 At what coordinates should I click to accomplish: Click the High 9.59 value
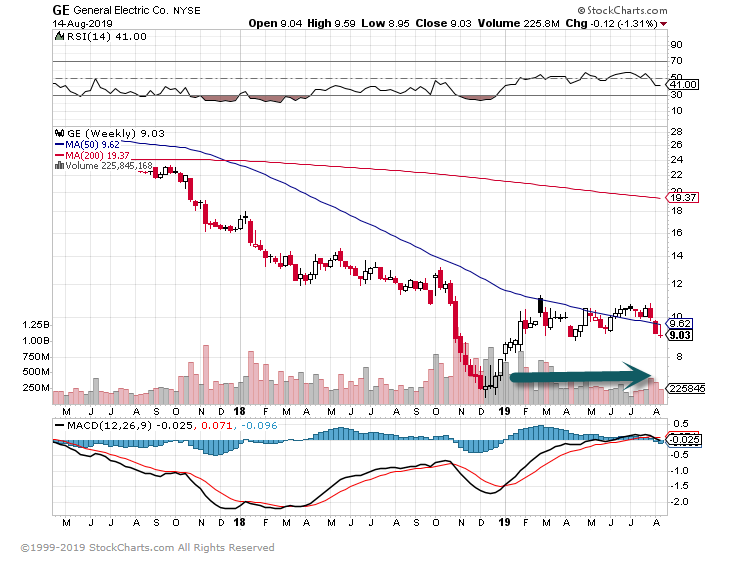pos(331,23)
